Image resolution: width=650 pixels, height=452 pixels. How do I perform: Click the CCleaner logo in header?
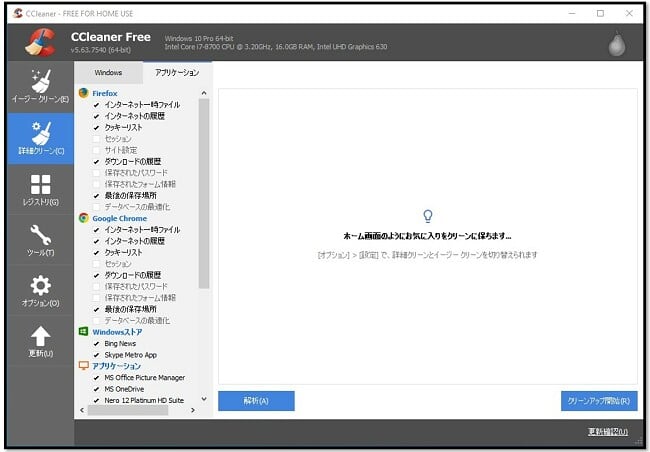click(41, 42)
